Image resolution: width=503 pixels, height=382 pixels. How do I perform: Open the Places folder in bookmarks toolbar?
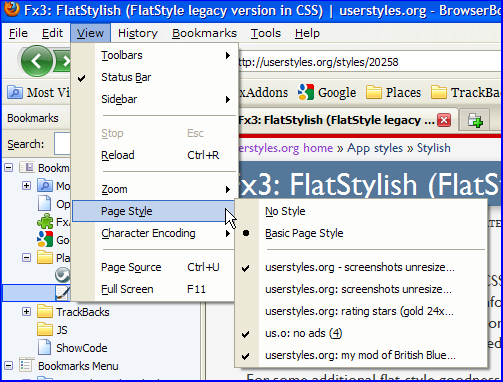point(394,92)
